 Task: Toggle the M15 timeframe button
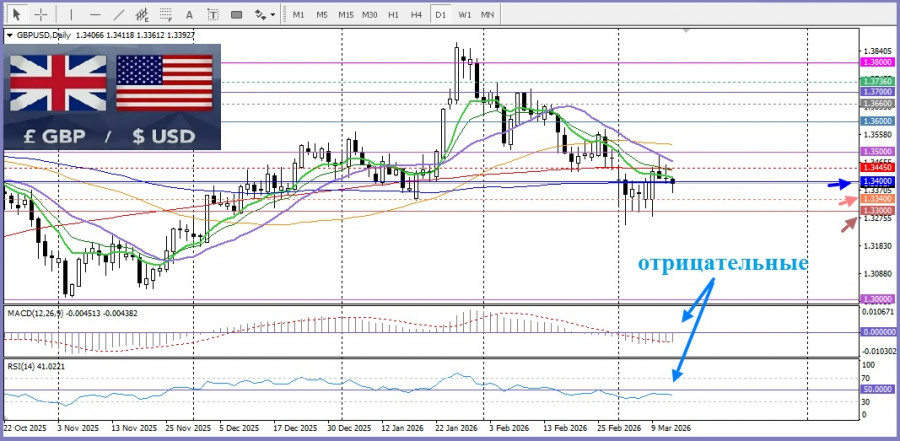coord(345,15)
